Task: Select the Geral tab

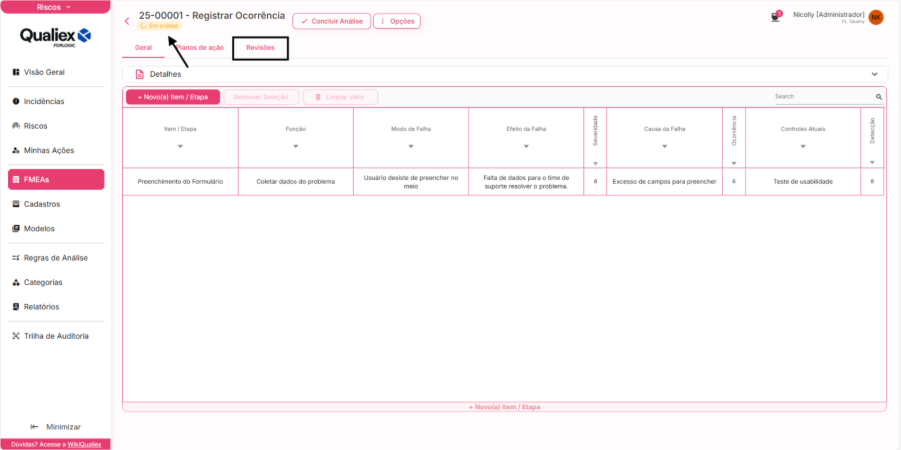Action: 143,48
